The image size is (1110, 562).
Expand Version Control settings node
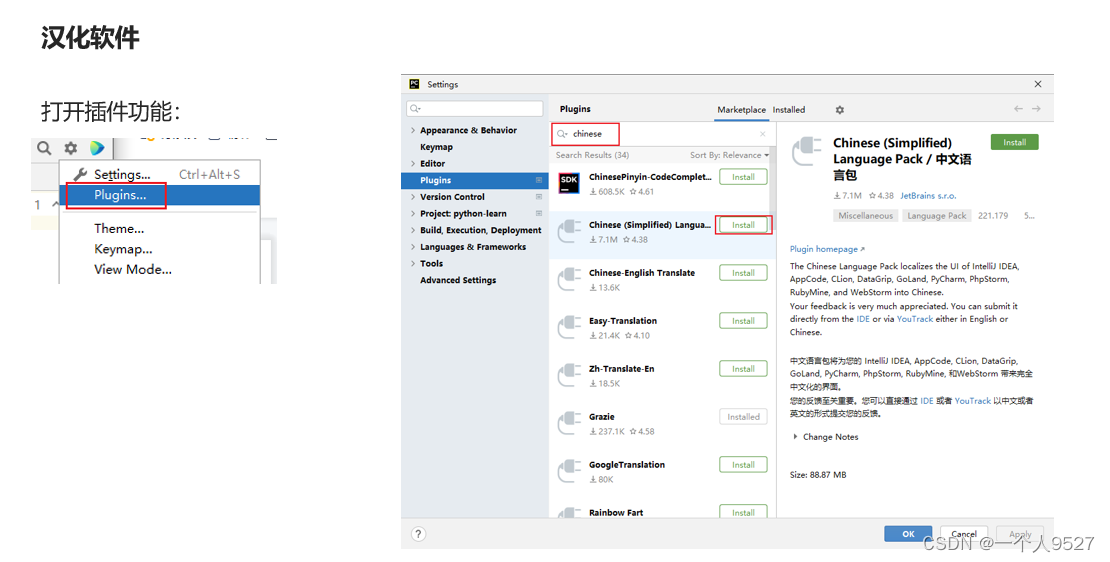413,197
